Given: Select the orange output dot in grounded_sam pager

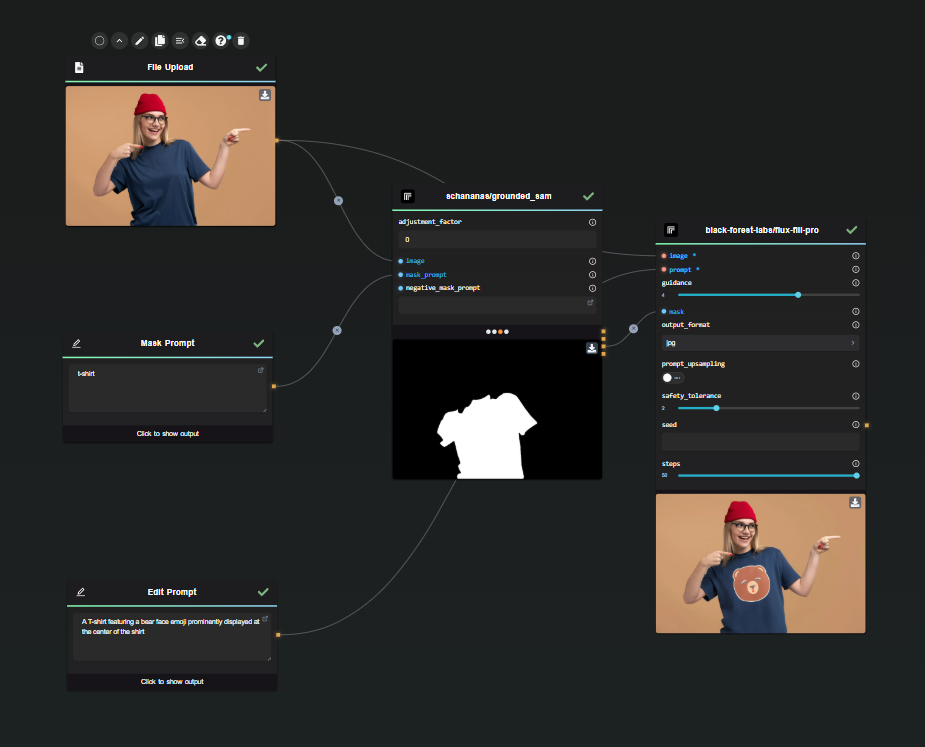Looking at the screenshot, I should pos(500,332).
